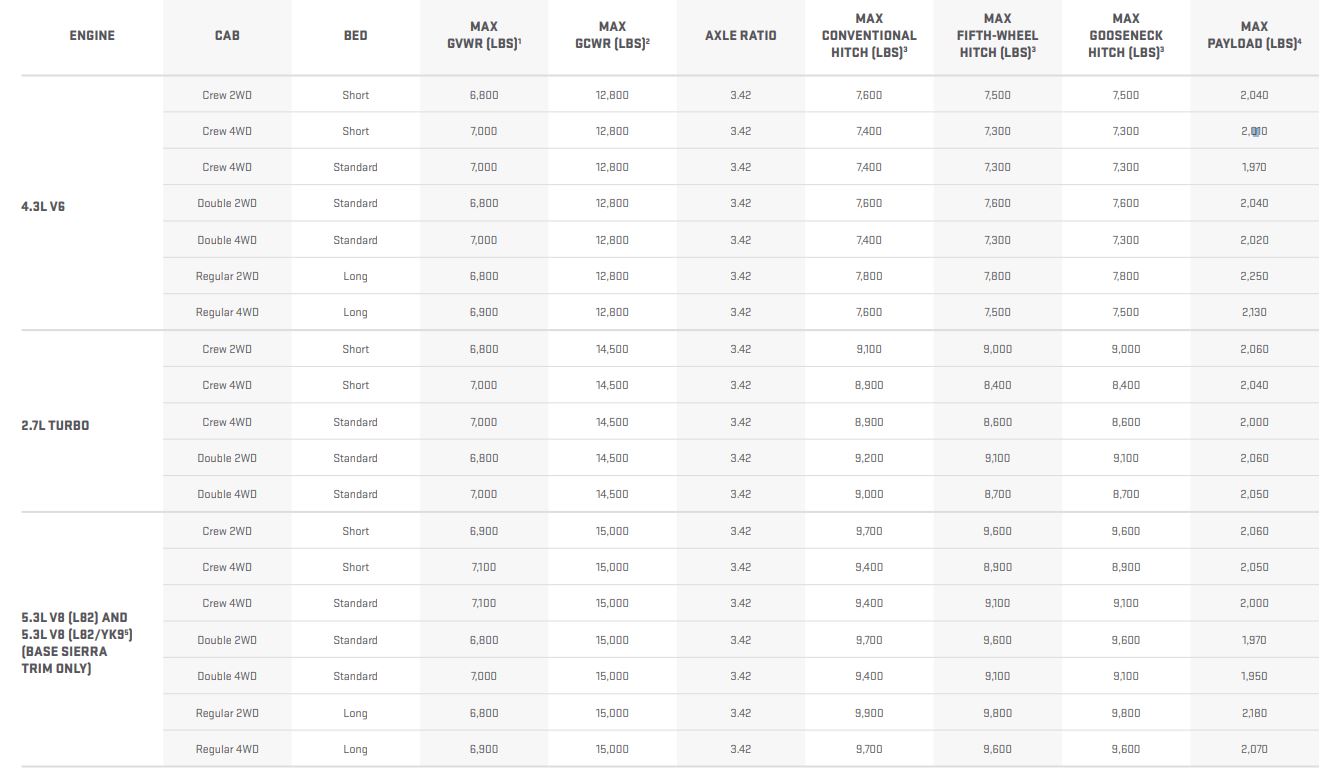Click the 1,950 max payload value
Viewport: 1324px width, 772px height.
[x=1254, y=676]
